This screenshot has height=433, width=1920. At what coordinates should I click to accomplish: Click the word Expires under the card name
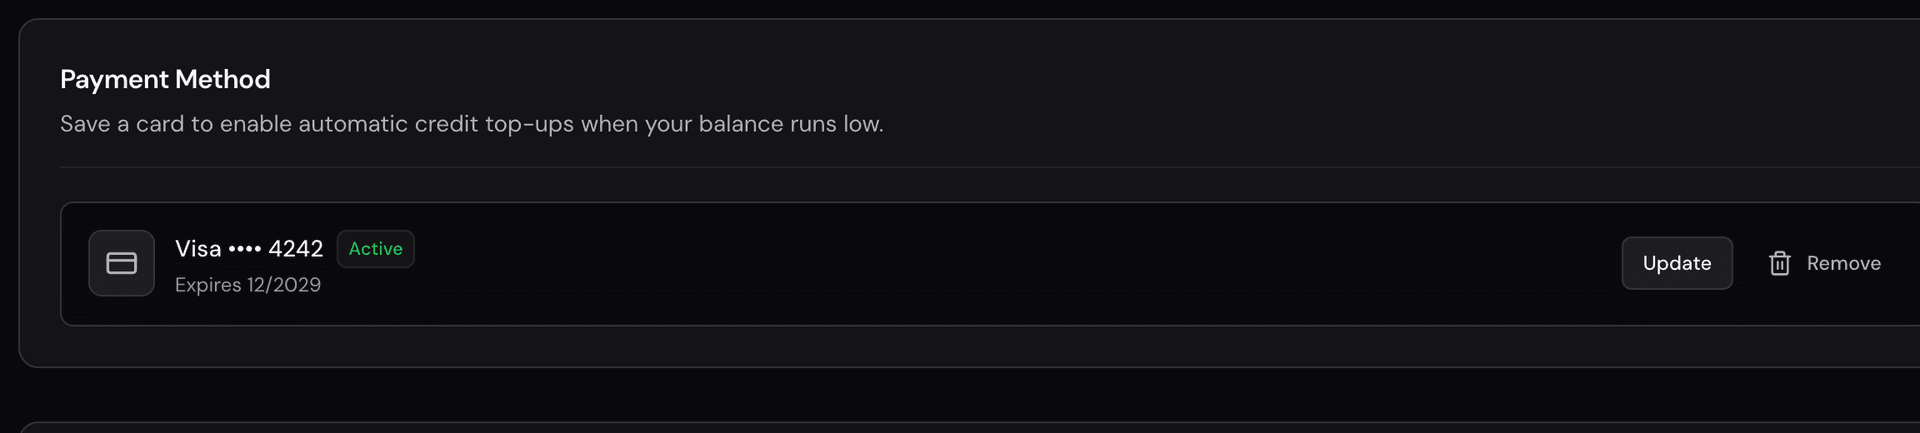tap(208, 285)
